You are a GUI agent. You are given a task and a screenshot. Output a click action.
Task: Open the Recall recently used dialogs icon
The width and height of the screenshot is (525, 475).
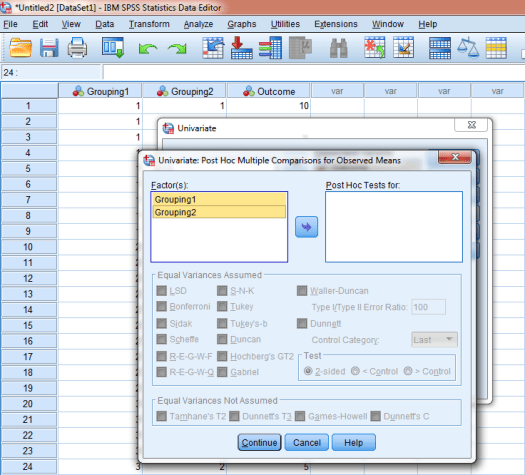coord(113,48)
